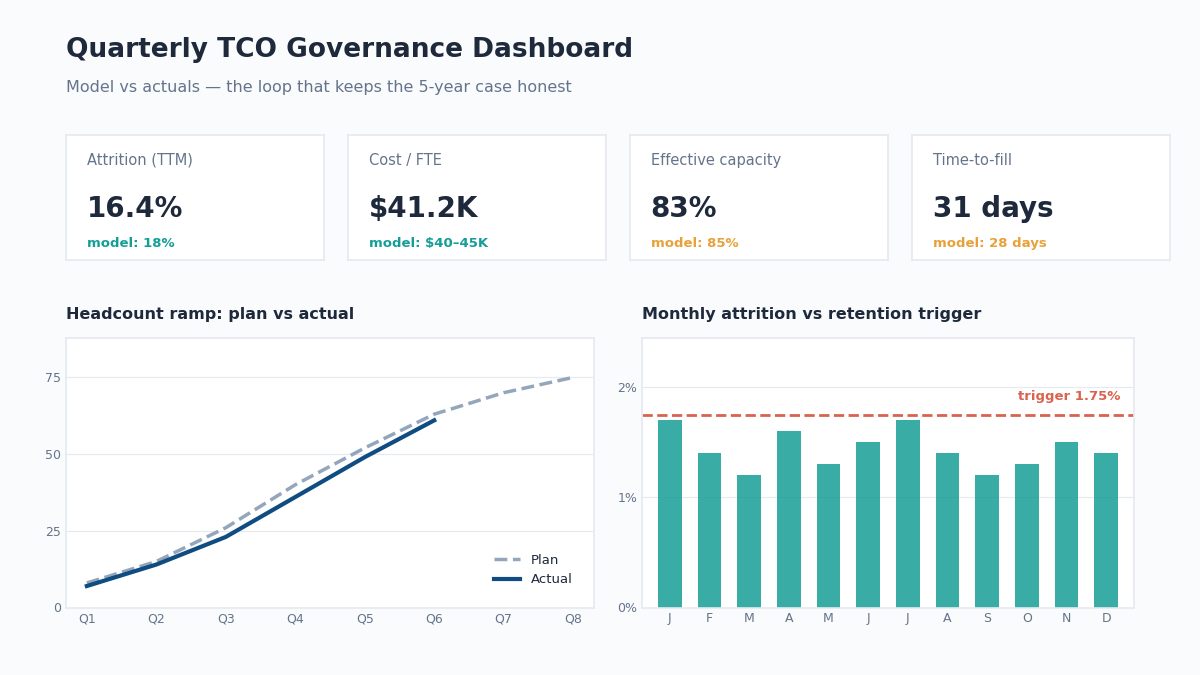
Task: Click 'model: $40–45K' text
Action: (428, 243)
